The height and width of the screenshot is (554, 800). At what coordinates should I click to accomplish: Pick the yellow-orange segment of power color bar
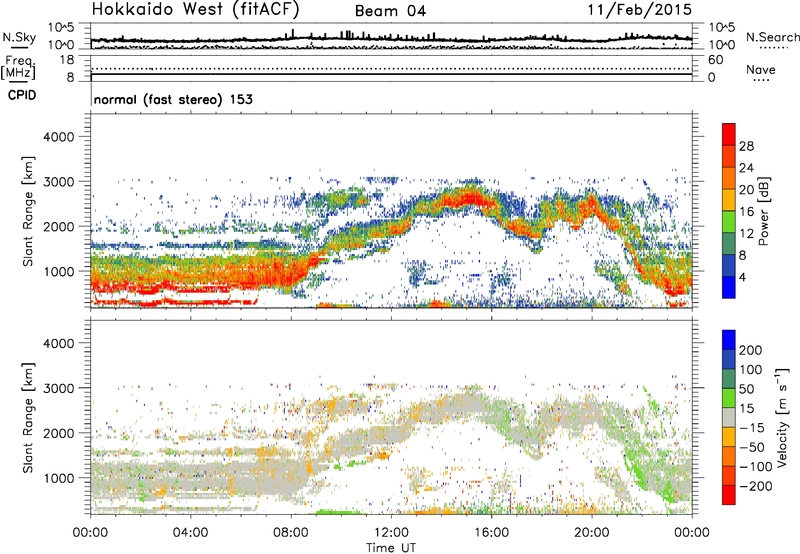729,200
